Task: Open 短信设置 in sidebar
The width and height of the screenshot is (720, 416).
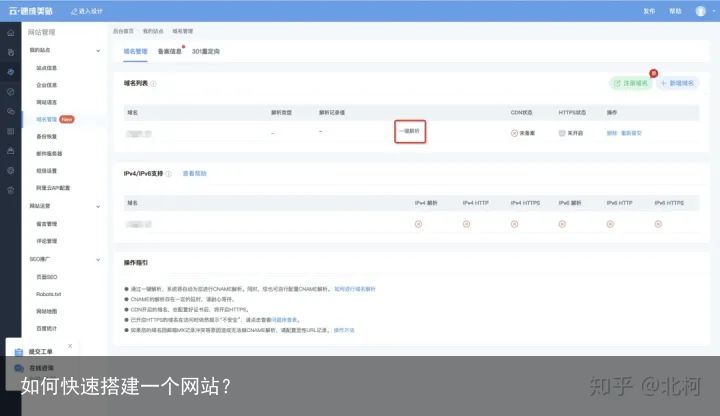Action: (46, 171)
